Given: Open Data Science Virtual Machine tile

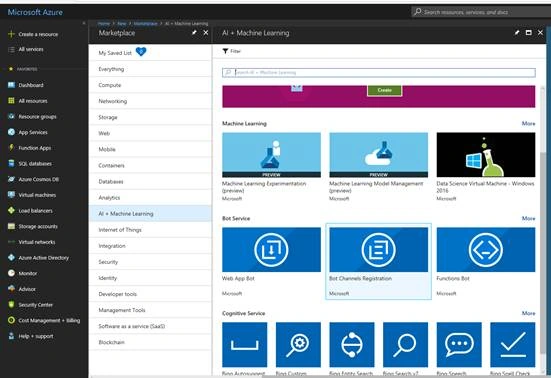Looking at the screenshot, I should point(486,167).
